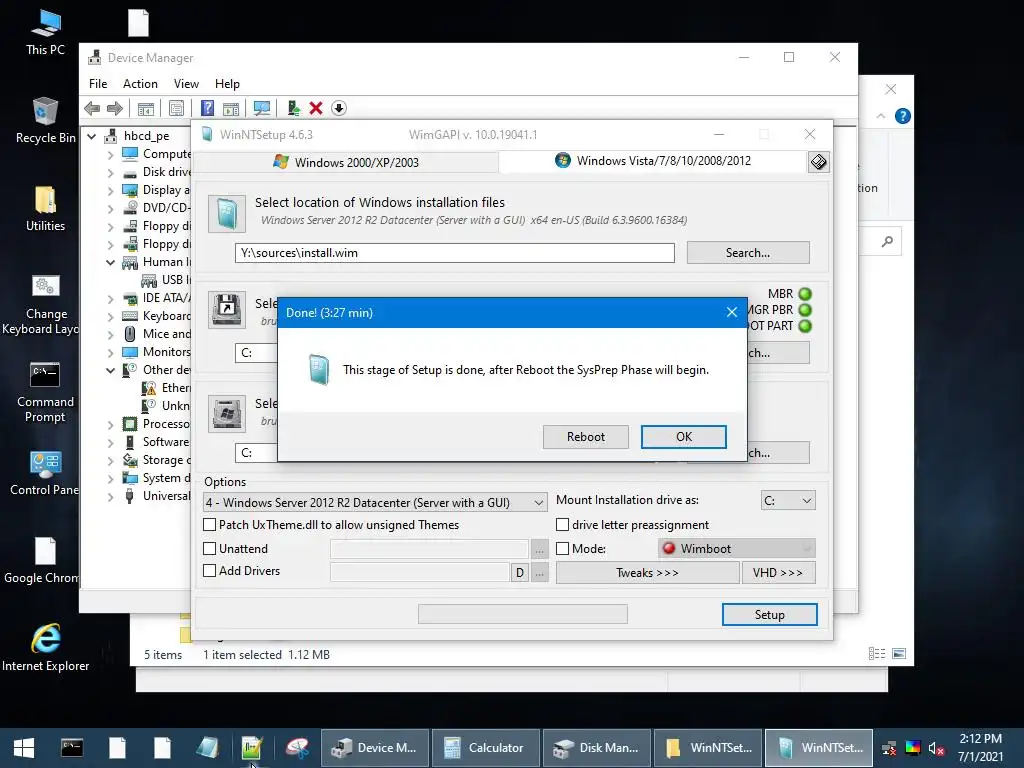Collapse the hbcd_pe root node

click(92, 136)
